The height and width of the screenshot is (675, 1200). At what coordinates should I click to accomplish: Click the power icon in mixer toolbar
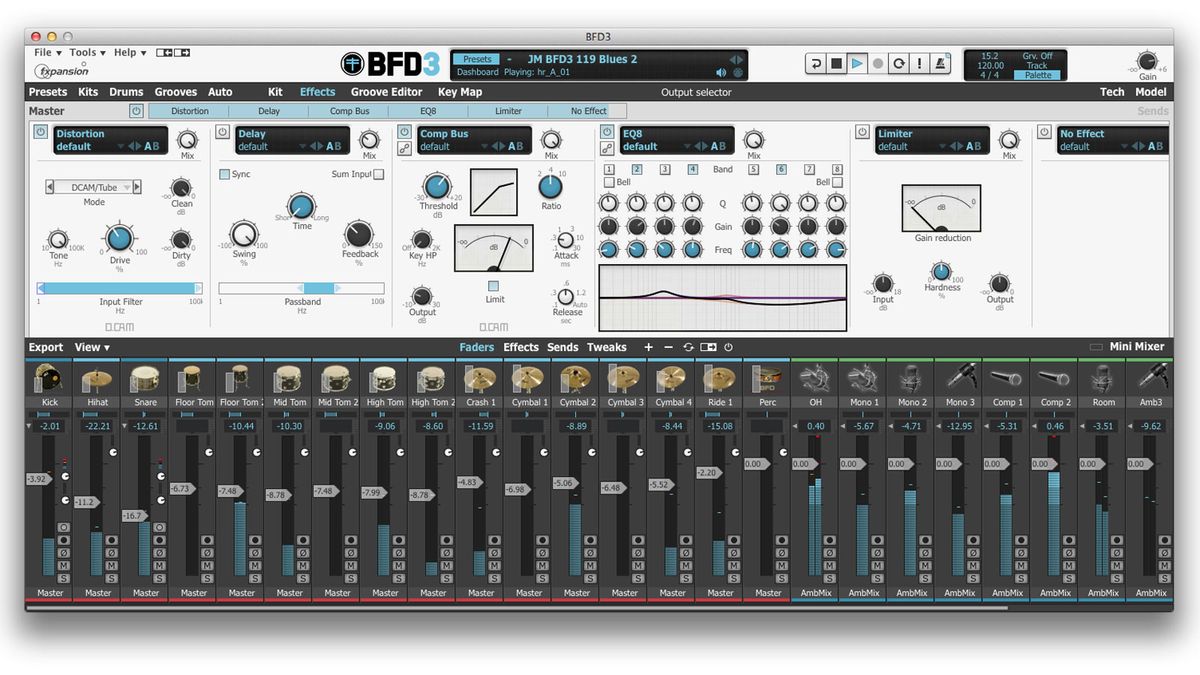pyautogui.click(x=728, y=347)
